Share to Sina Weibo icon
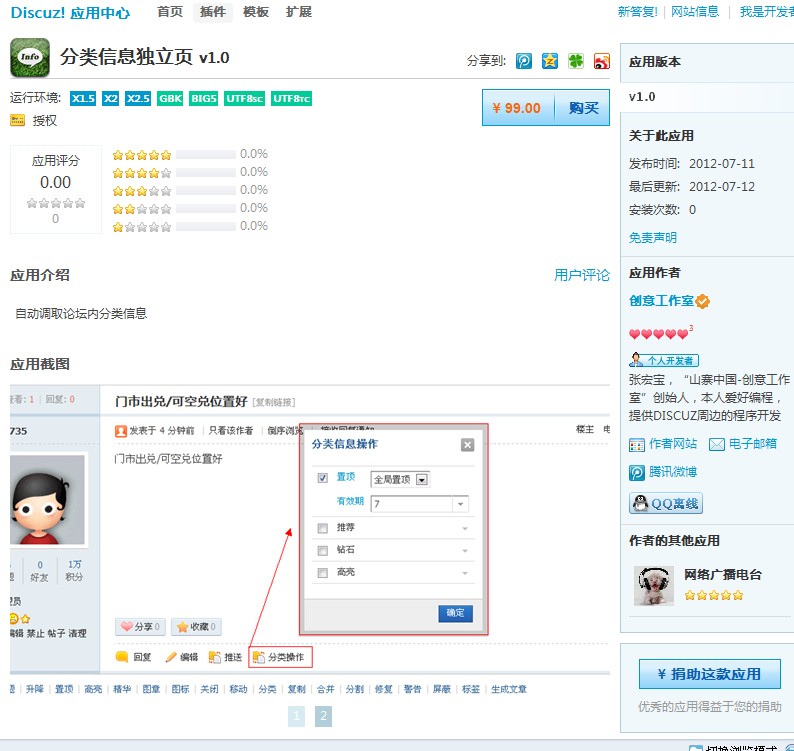 click(x=602, y=61)
